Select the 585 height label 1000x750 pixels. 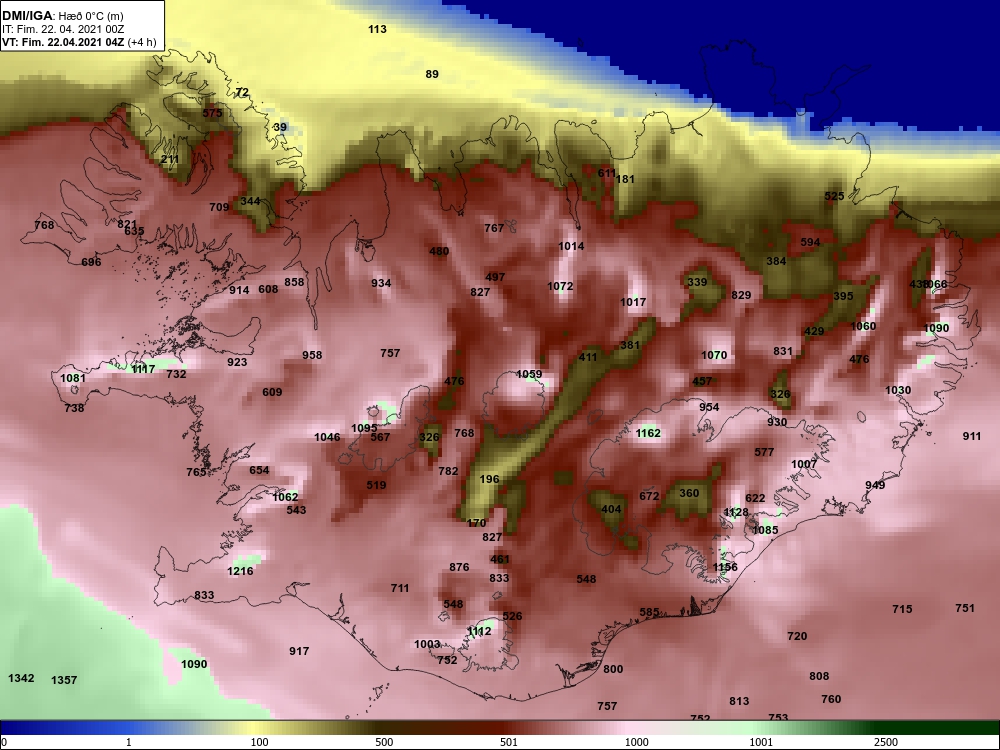click(649, 612)
